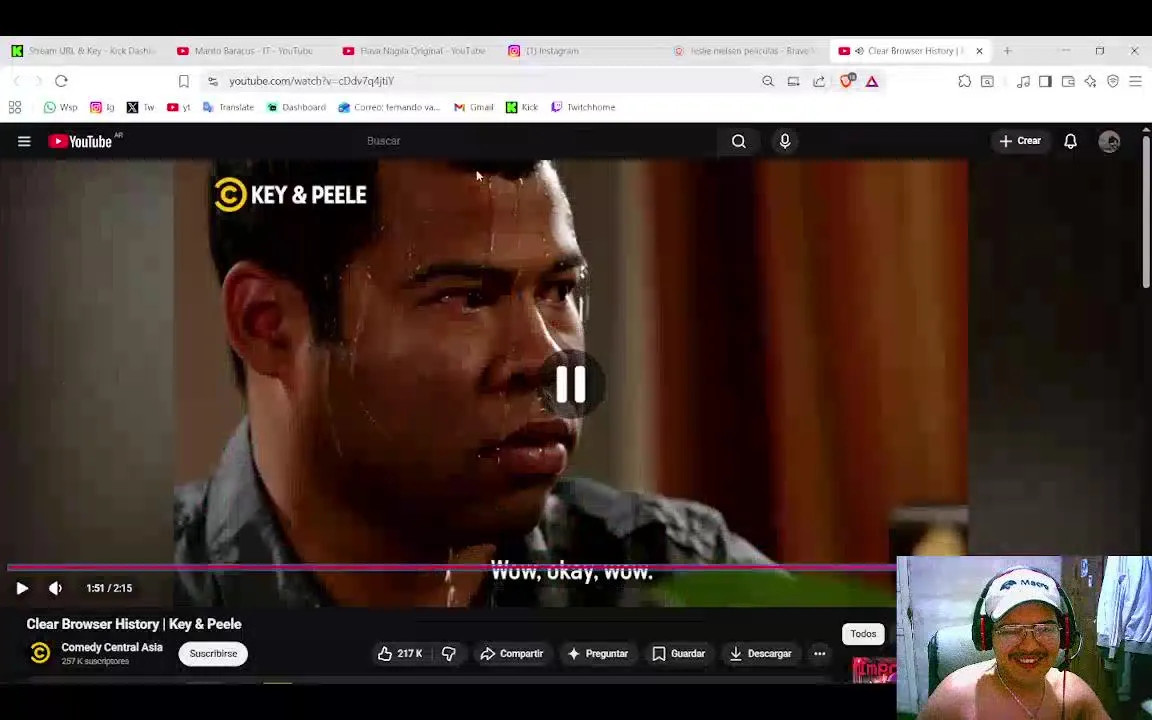Click the site settings icon in address bar
The height and width of the screenshot is (720, 1152).
(213, 81)
